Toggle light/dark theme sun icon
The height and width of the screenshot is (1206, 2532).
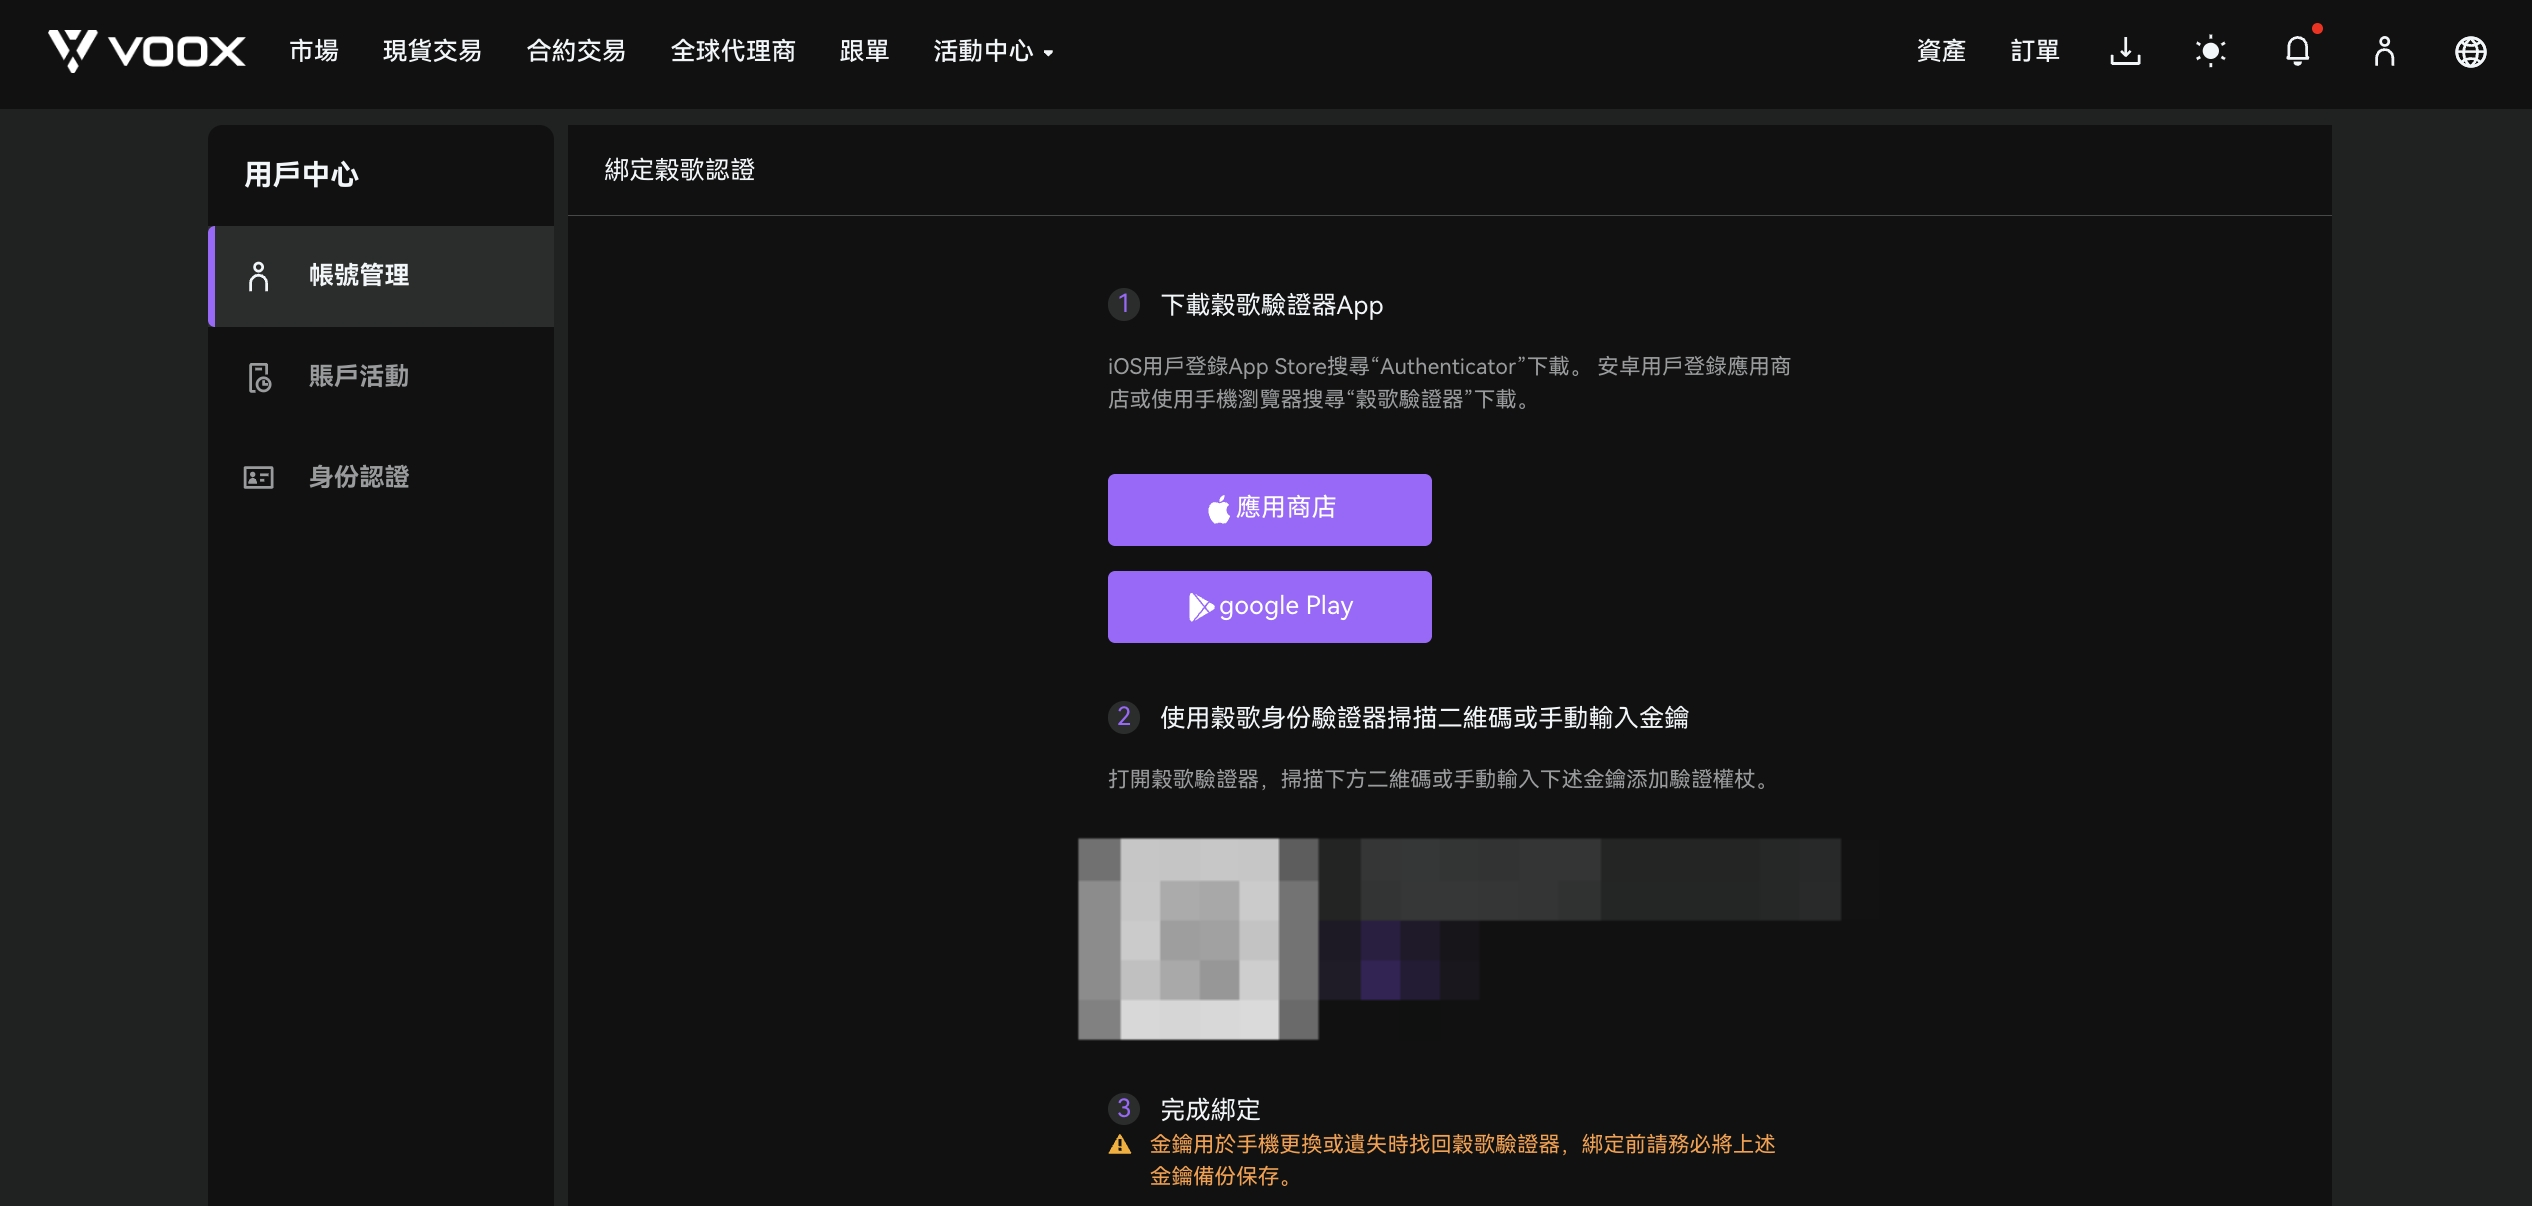(x=2211, y=51)
